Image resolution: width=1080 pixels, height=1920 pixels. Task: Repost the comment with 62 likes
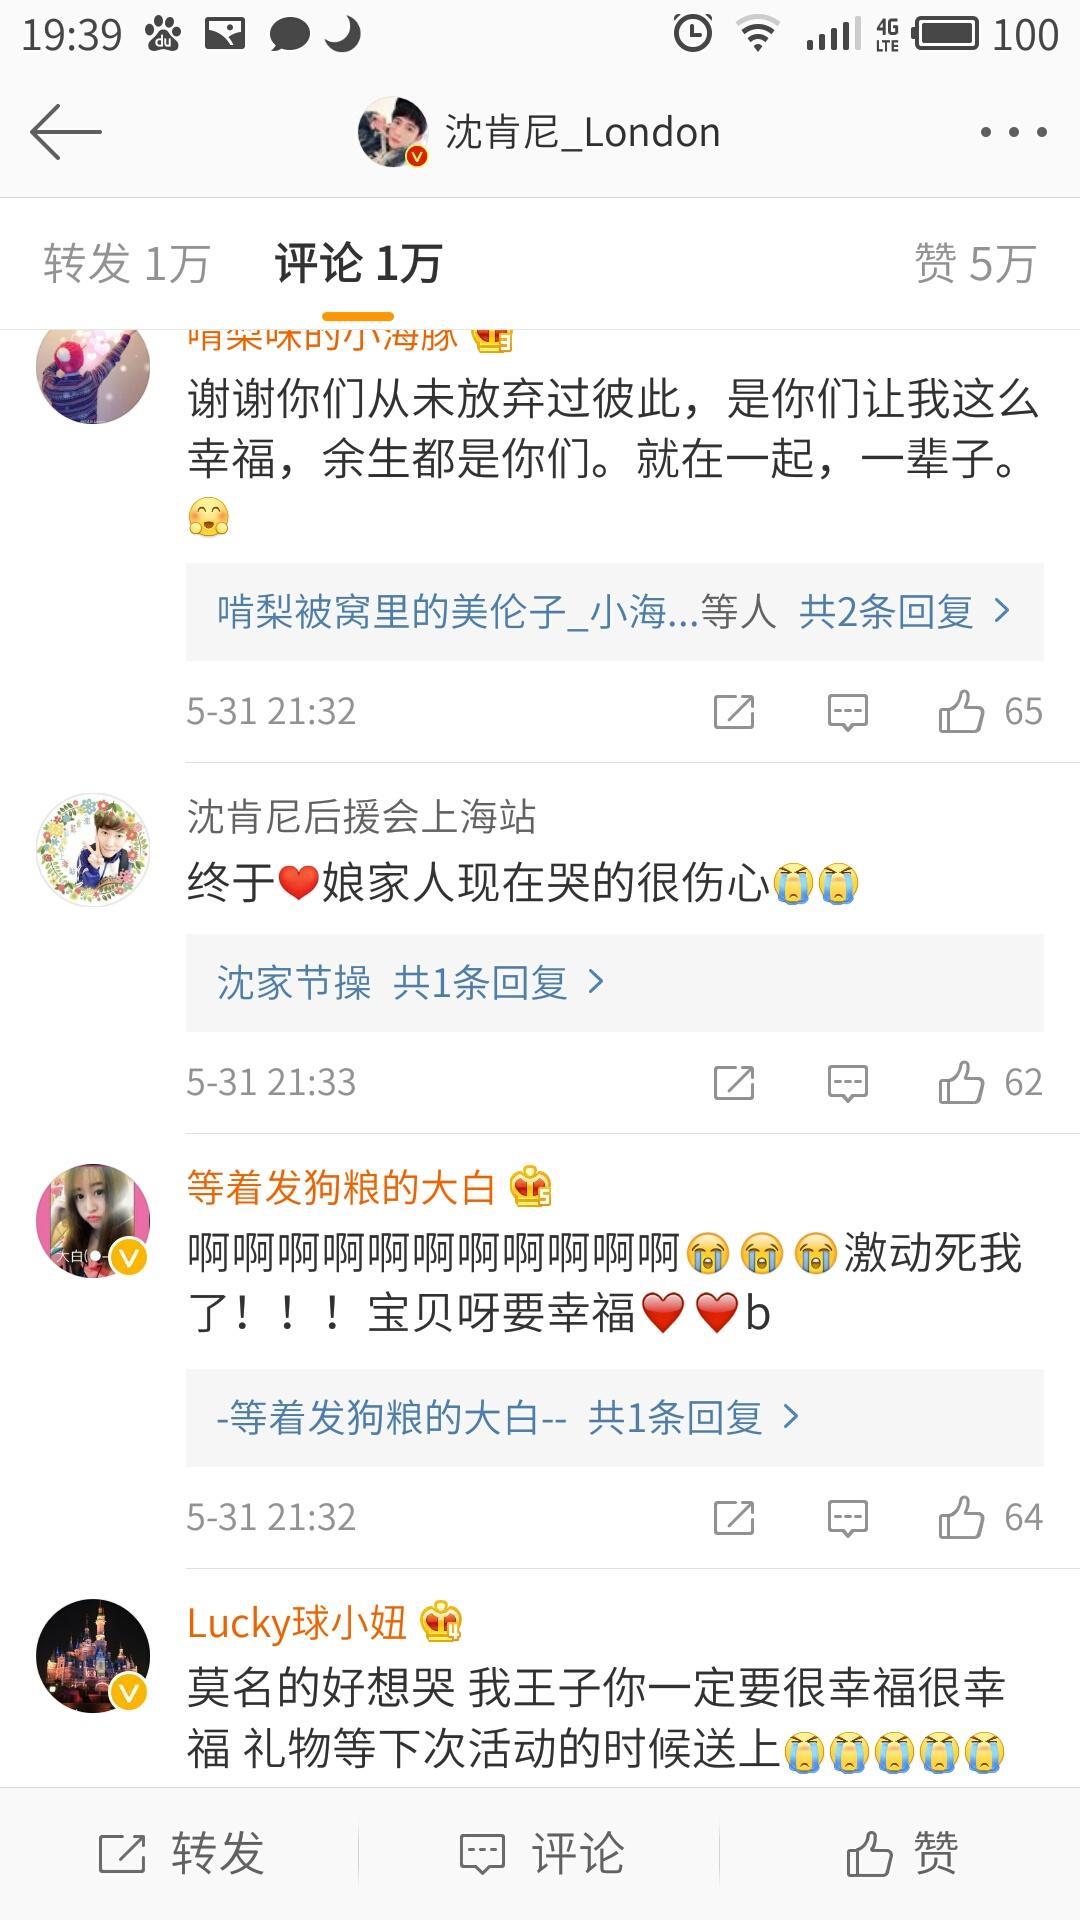(734, 1083)
